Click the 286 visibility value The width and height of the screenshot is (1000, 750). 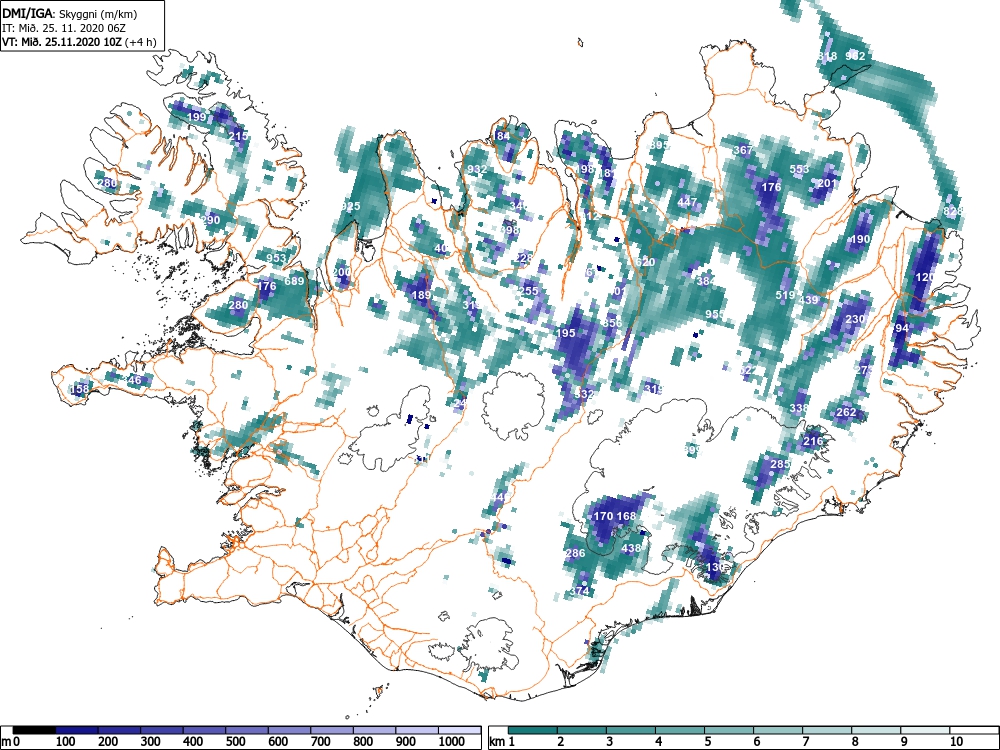[x=575, y=553]
